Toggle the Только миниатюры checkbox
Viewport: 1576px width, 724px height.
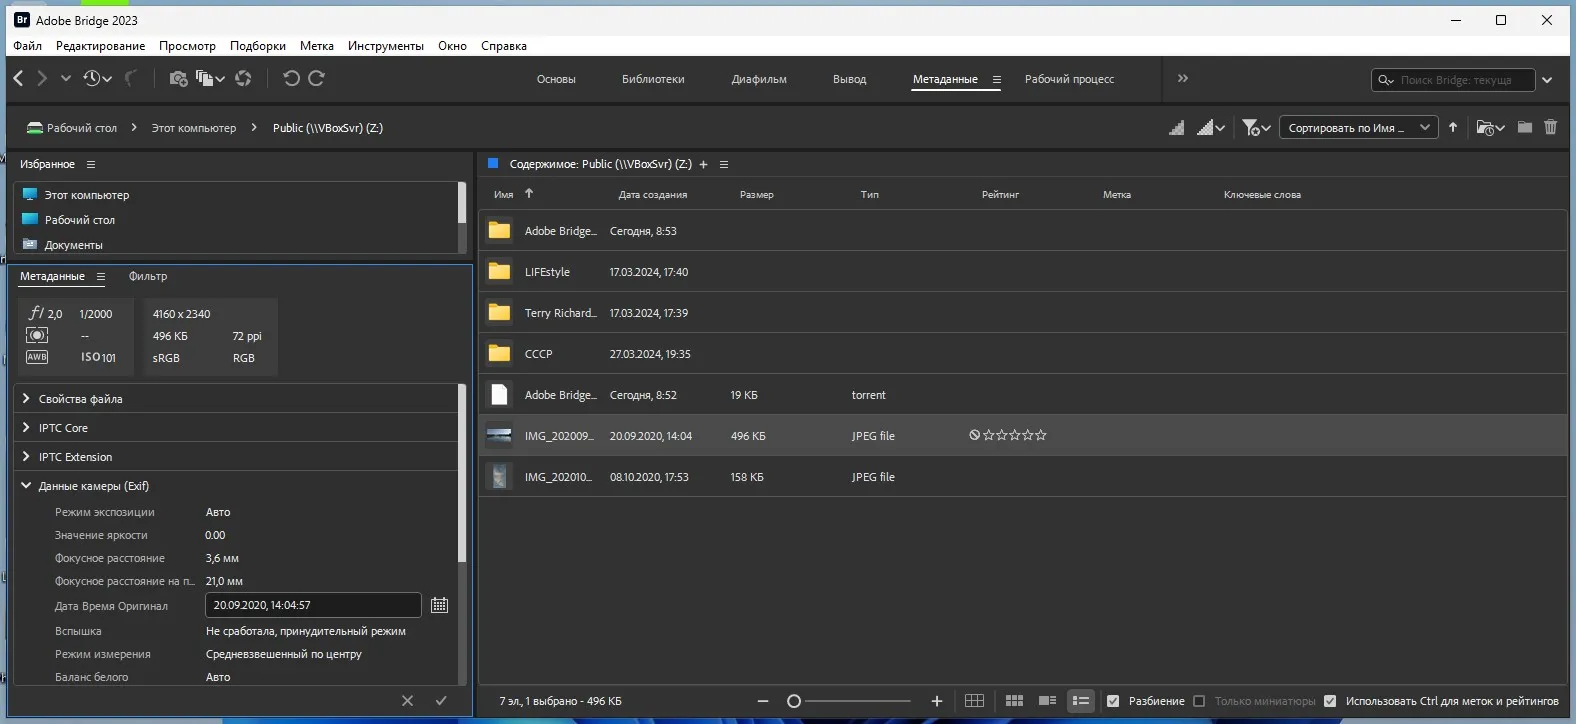[x=1199, y=701]
